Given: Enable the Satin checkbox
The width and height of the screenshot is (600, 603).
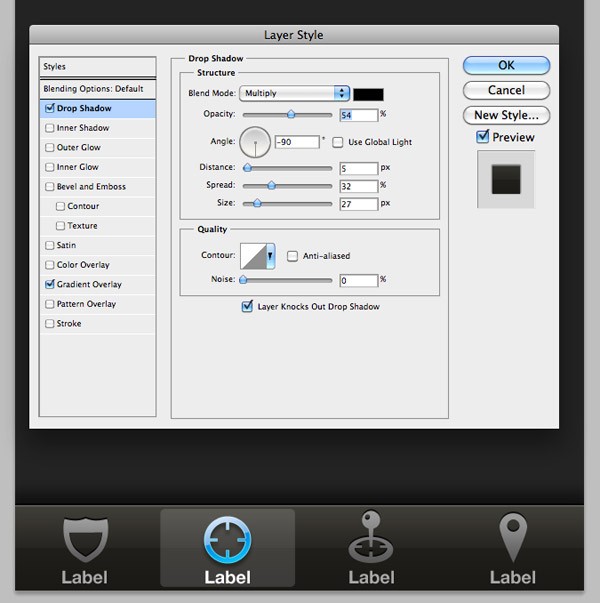Looking at the screenshot, I should [50, 245].
